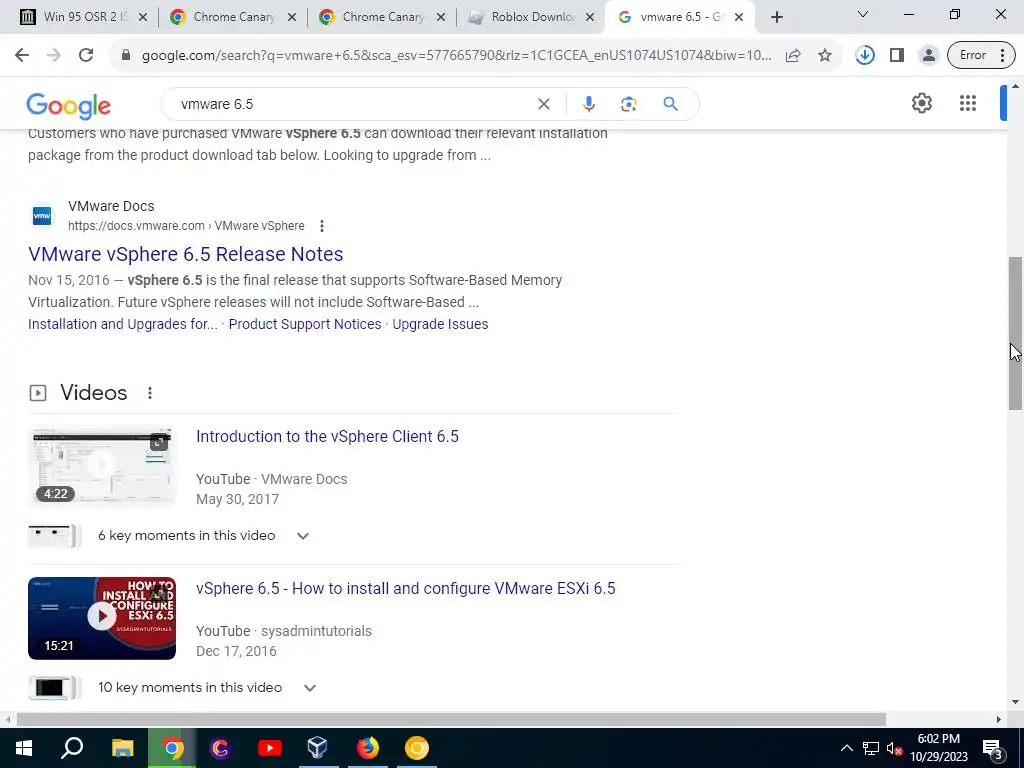Open the Google apps grid
1024x768 pixels.
967,103
